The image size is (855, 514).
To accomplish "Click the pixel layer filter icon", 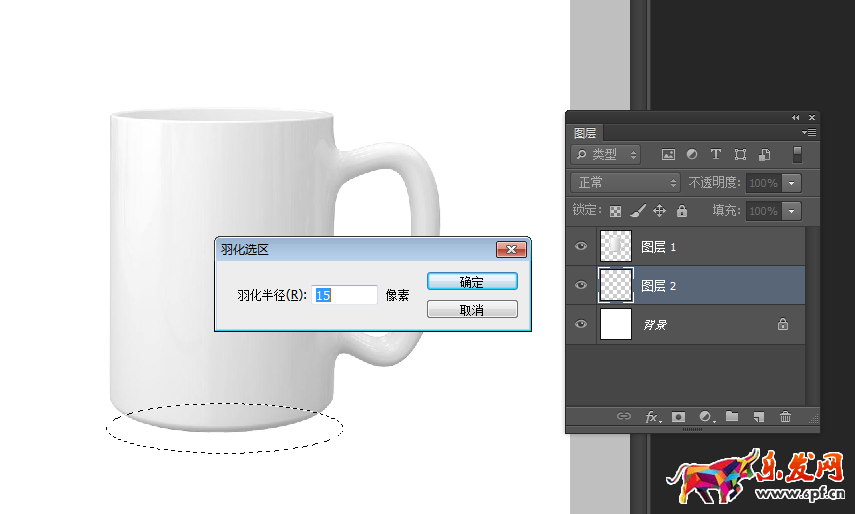I will [668, 155].
